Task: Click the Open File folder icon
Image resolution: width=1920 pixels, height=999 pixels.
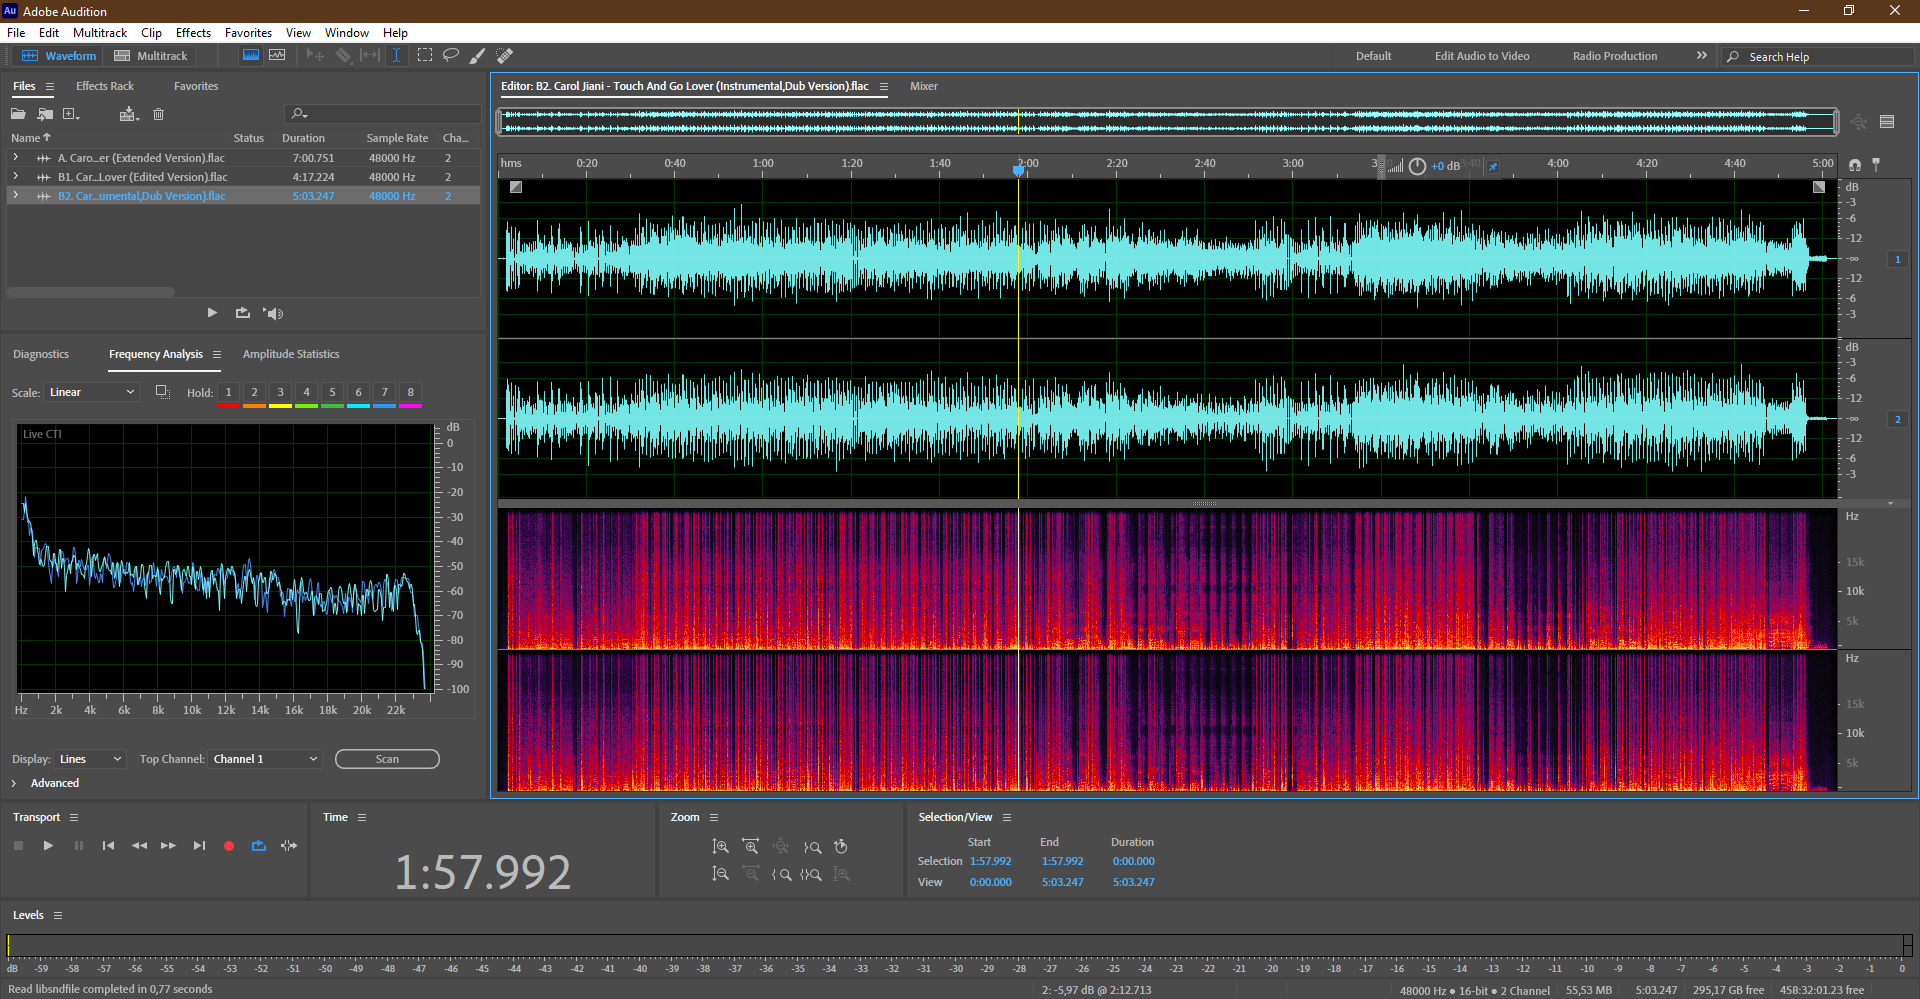Action: pyautogui.click(x=18, y=114)
